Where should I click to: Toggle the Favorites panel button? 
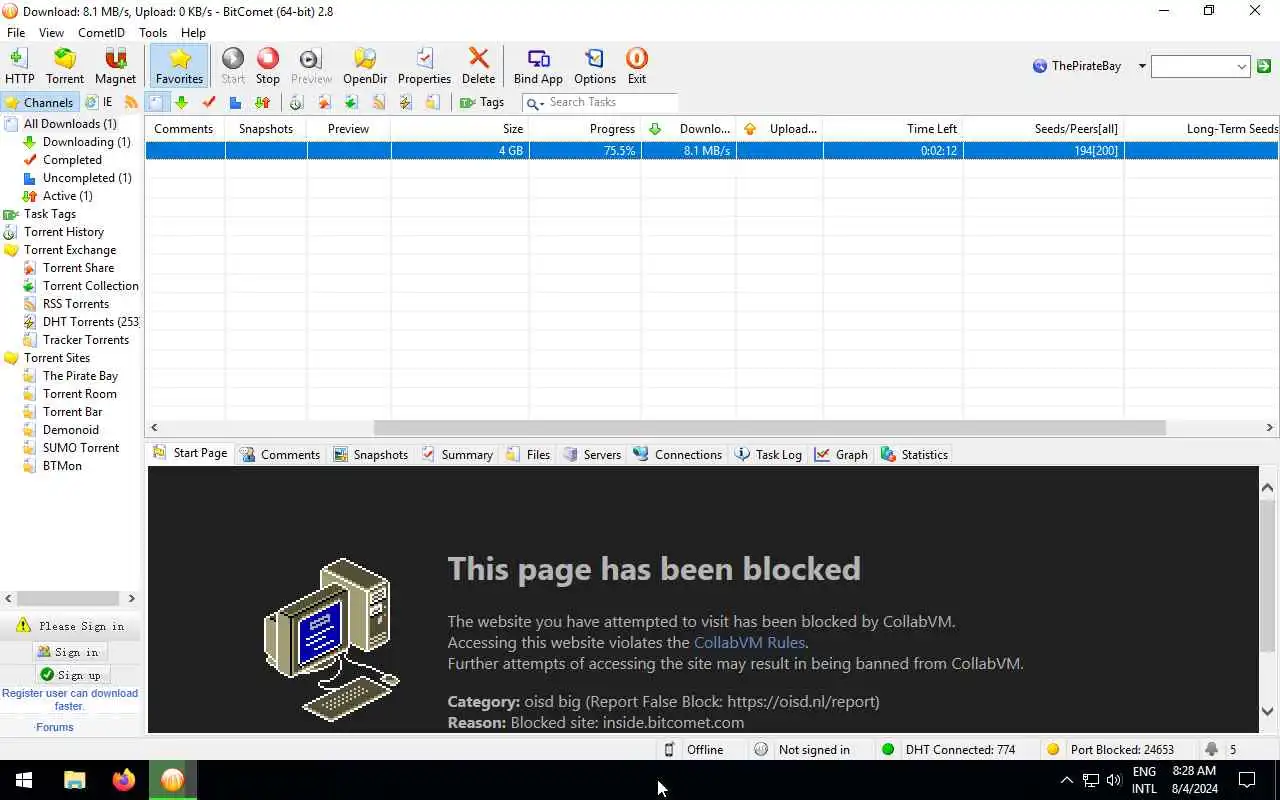pos(180,66)
